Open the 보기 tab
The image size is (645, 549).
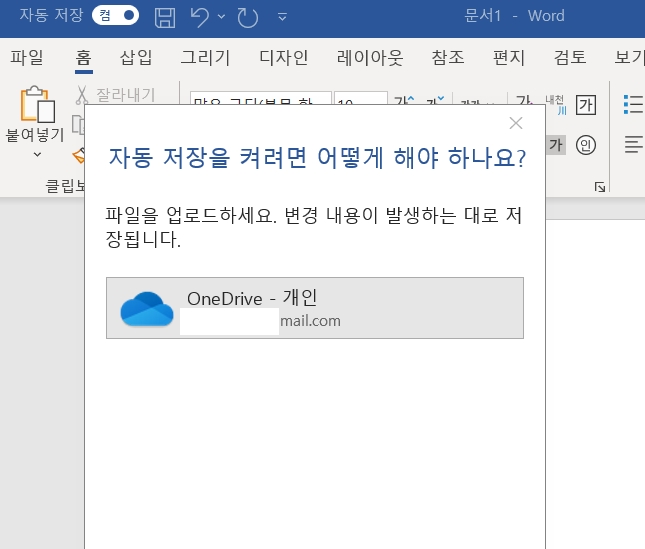coord(629,57)
